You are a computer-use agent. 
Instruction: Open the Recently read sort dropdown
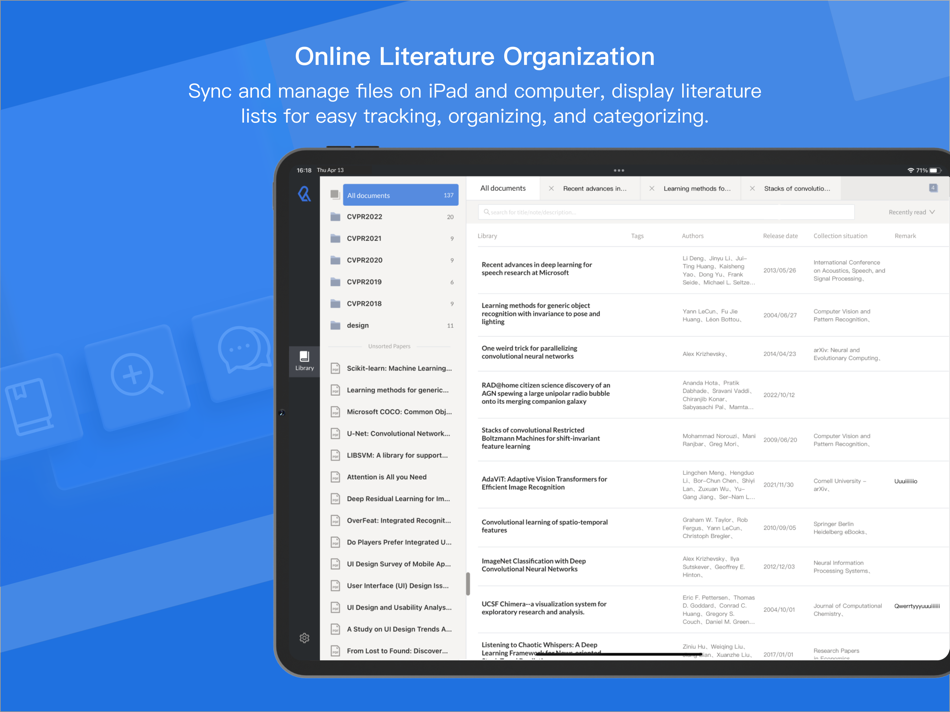click(911, 212)
